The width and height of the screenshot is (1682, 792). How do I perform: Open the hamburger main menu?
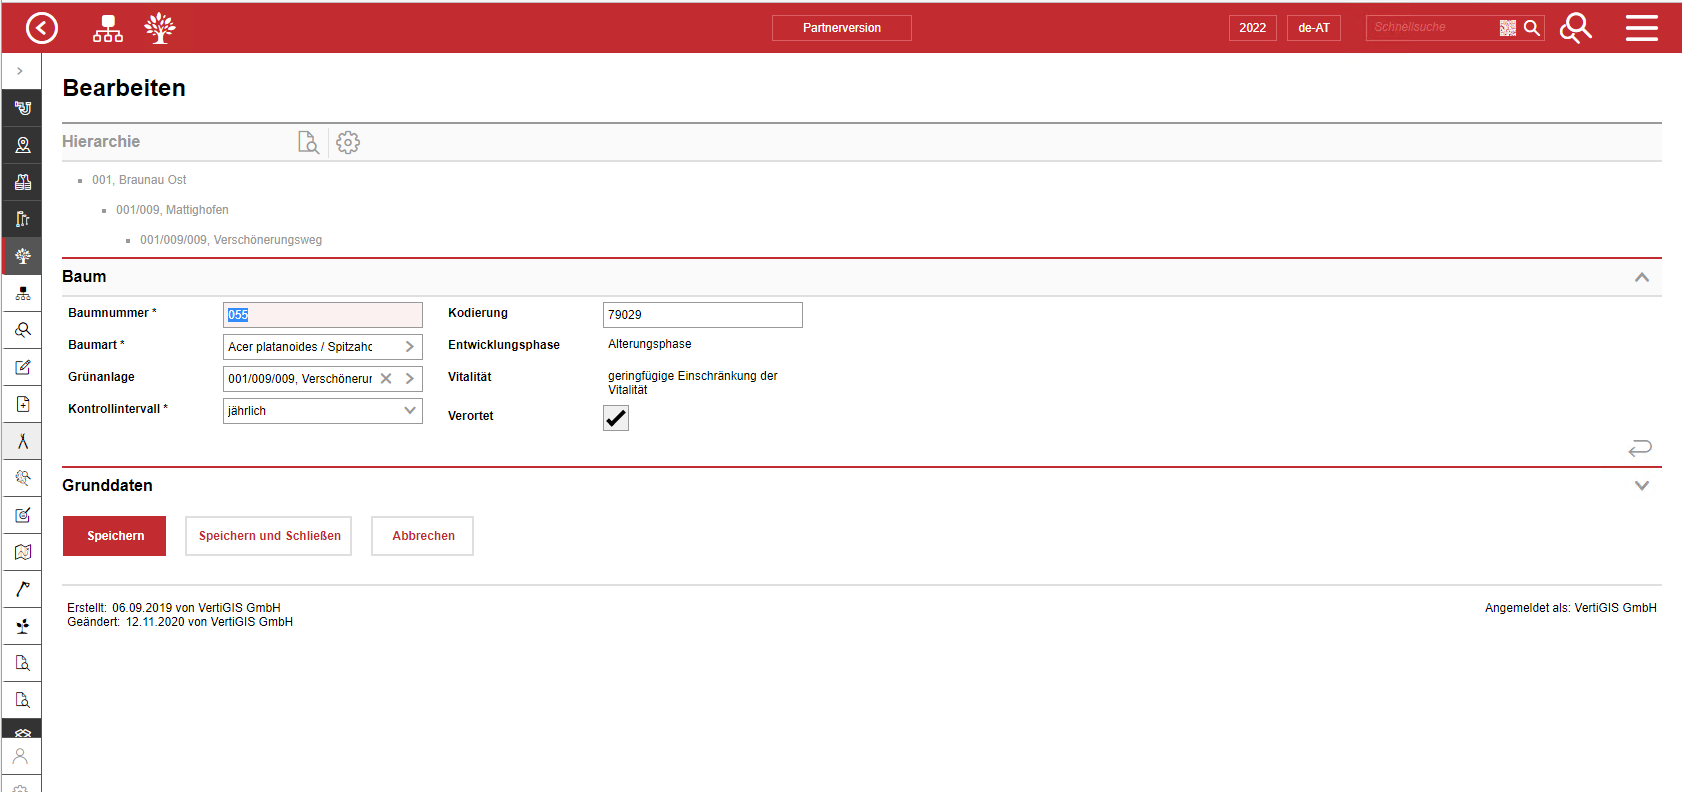1641,28
